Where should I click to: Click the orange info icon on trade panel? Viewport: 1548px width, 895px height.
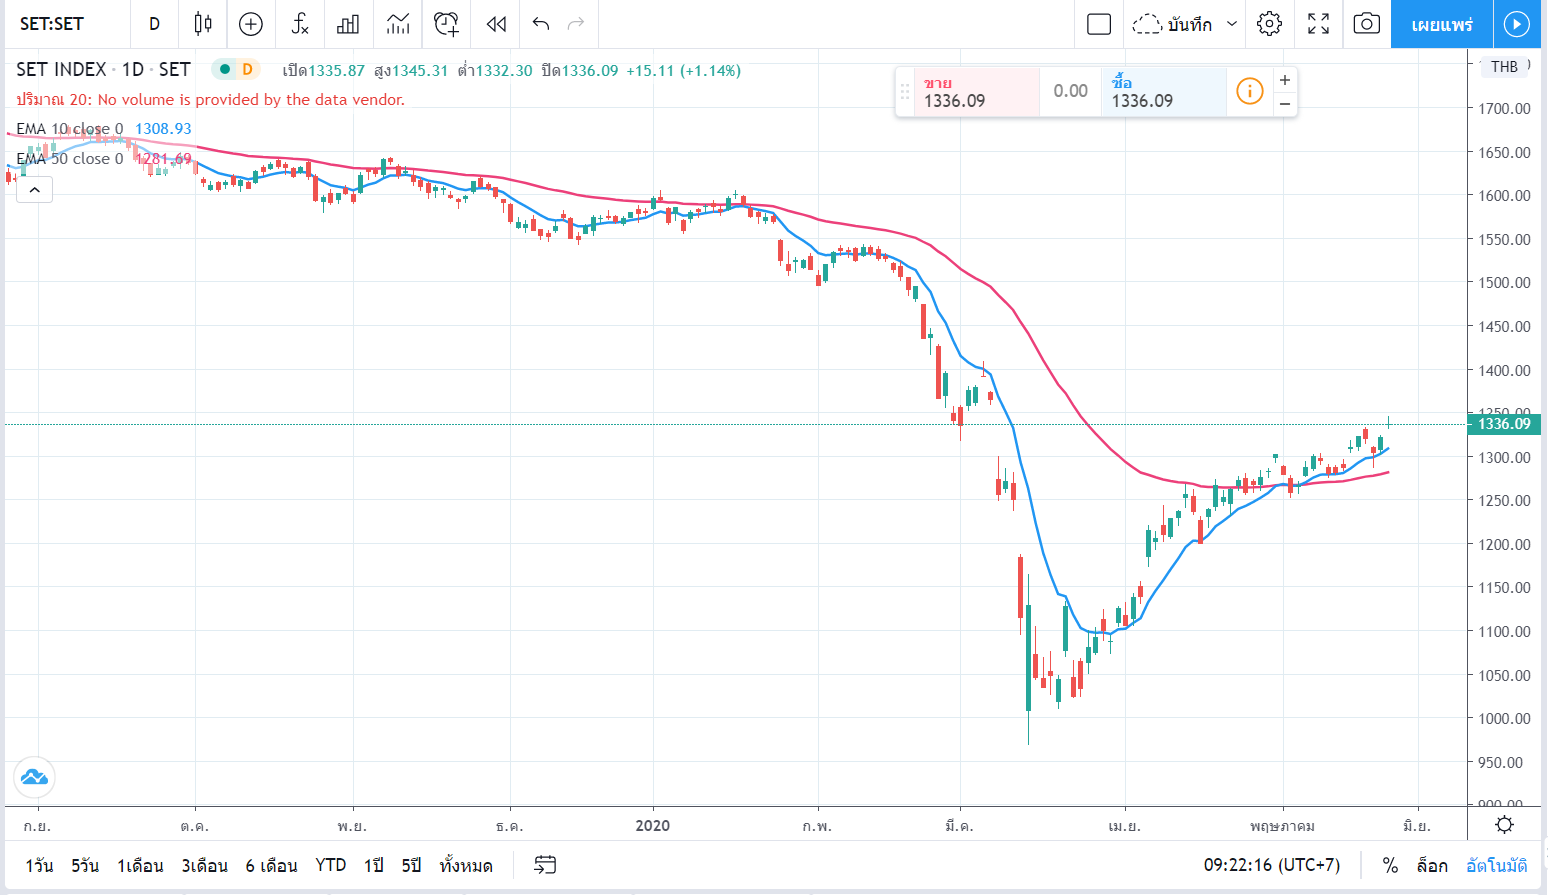(x=1250, y=91)
